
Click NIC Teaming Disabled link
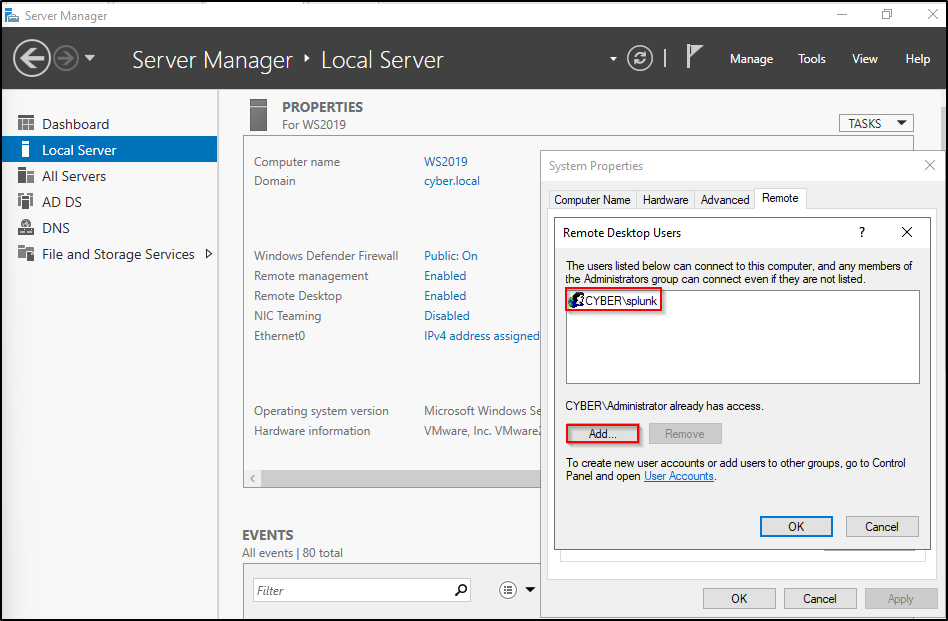point(447,316)
